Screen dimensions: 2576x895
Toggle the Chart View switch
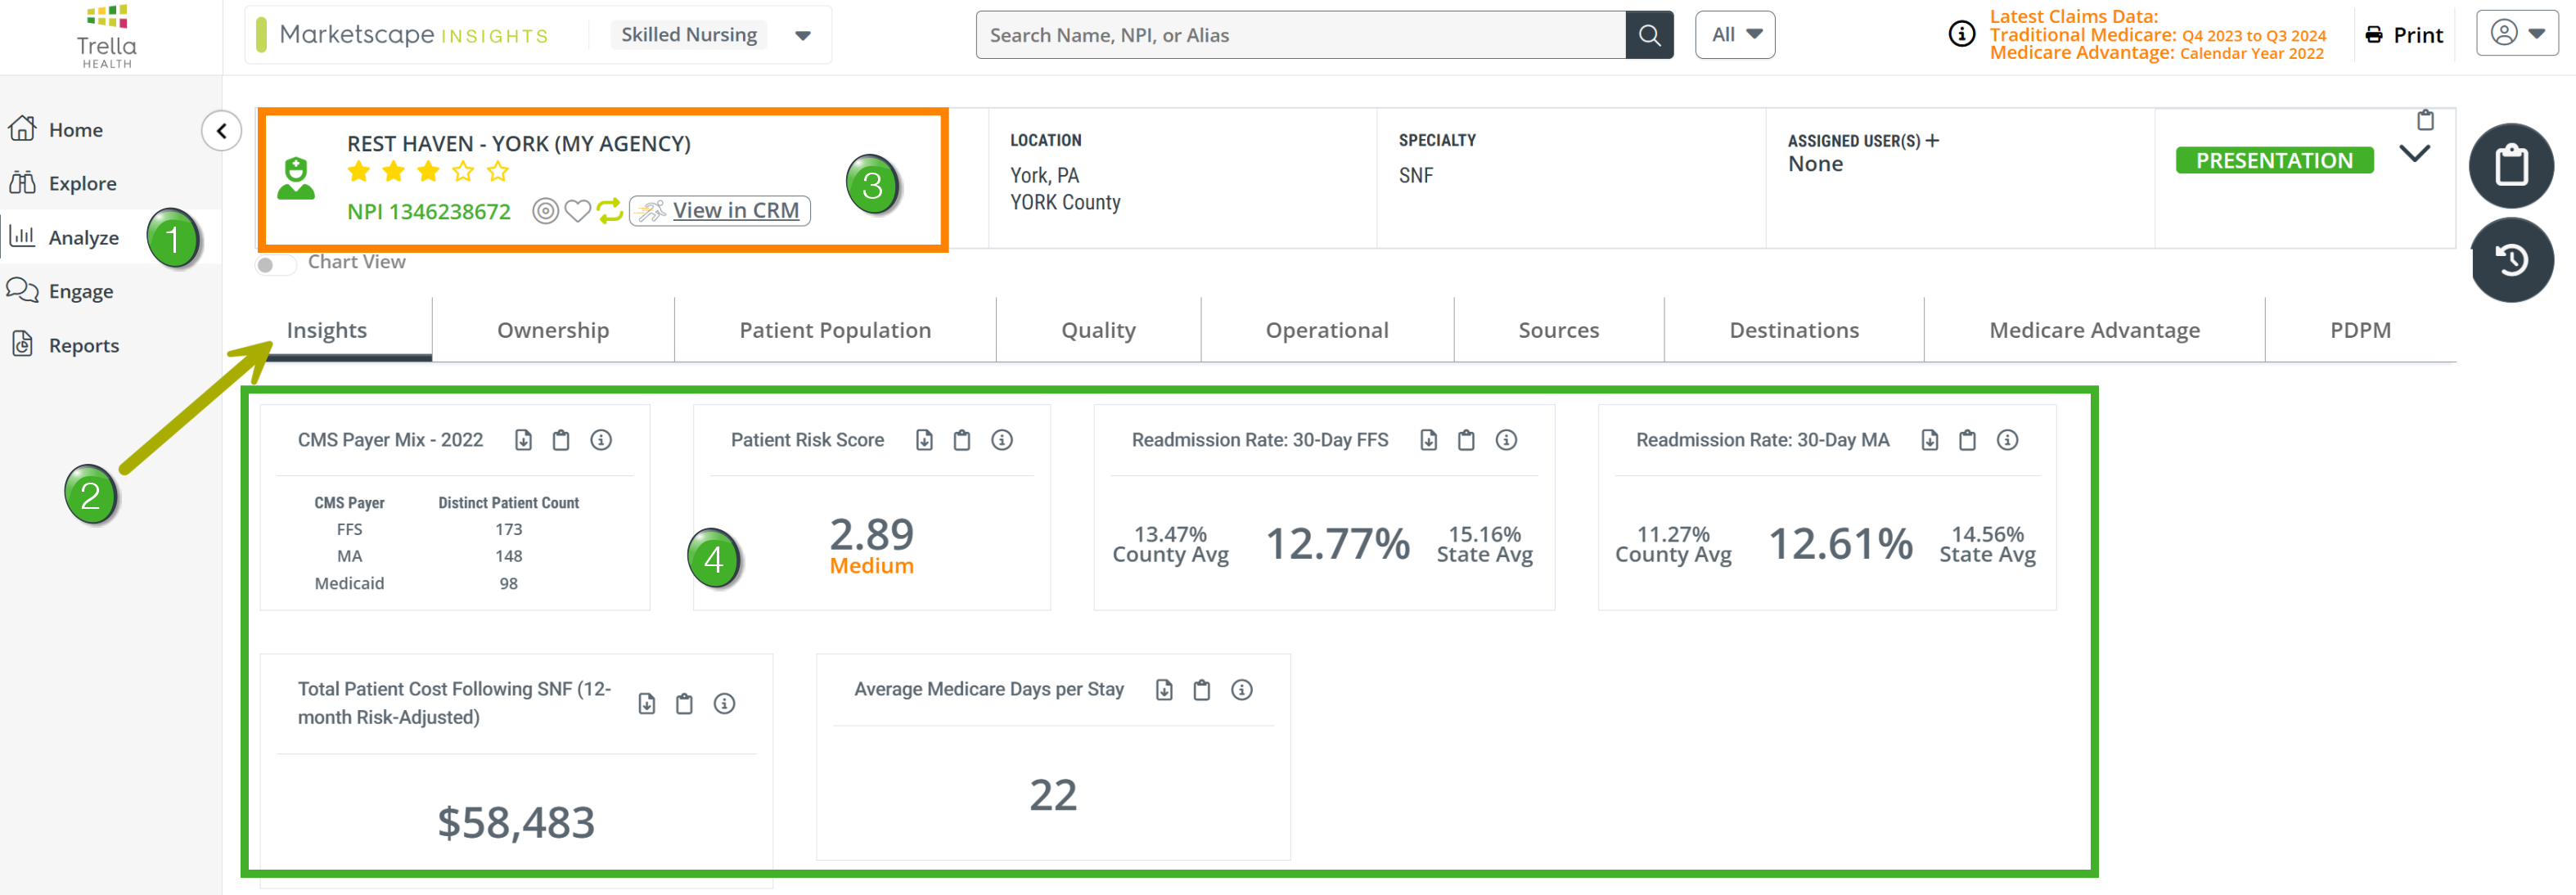point(275,264)
